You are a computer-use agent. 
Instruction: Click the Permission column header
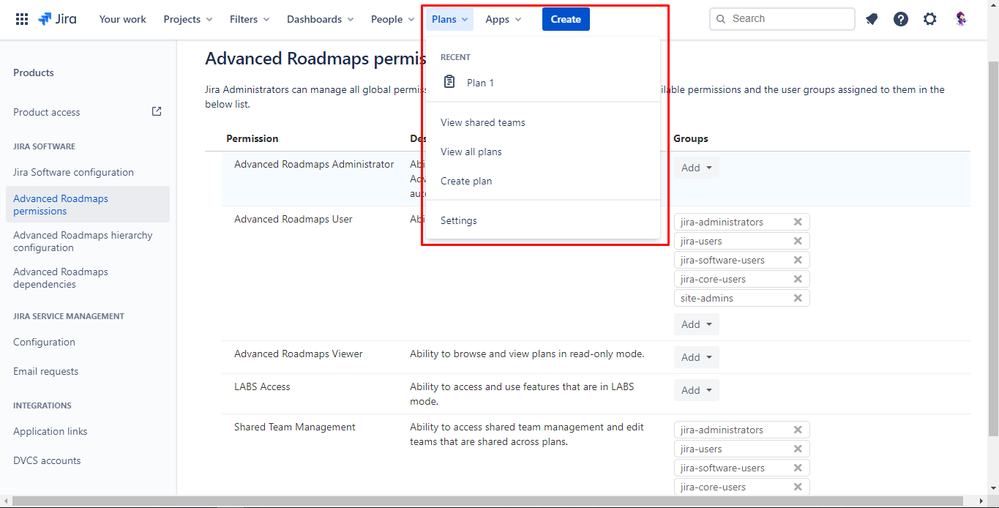pos(252,138)
